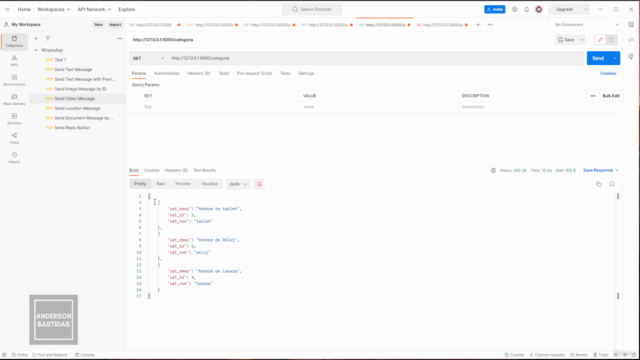The width and height of the screenshot is (640, 360).
Task: Open the tab bar three-dots overflow menu
Action: pyautogui.click(x=490, y=24)
